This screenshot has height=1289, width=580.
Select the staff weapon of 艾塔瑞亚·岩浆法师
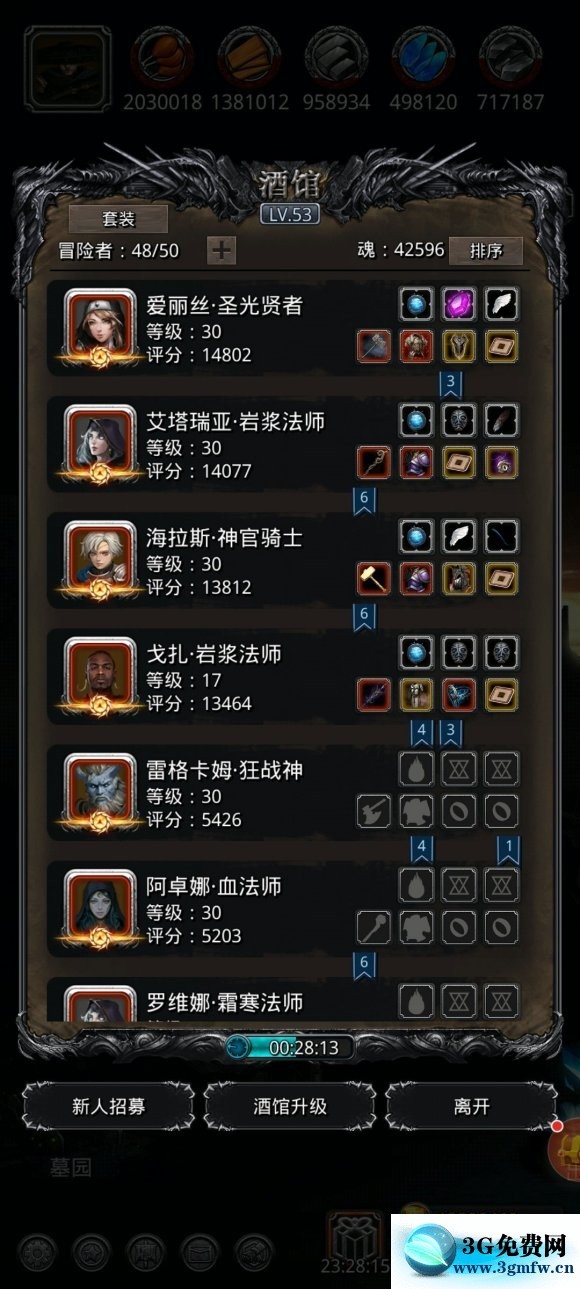tap(374, 462)
